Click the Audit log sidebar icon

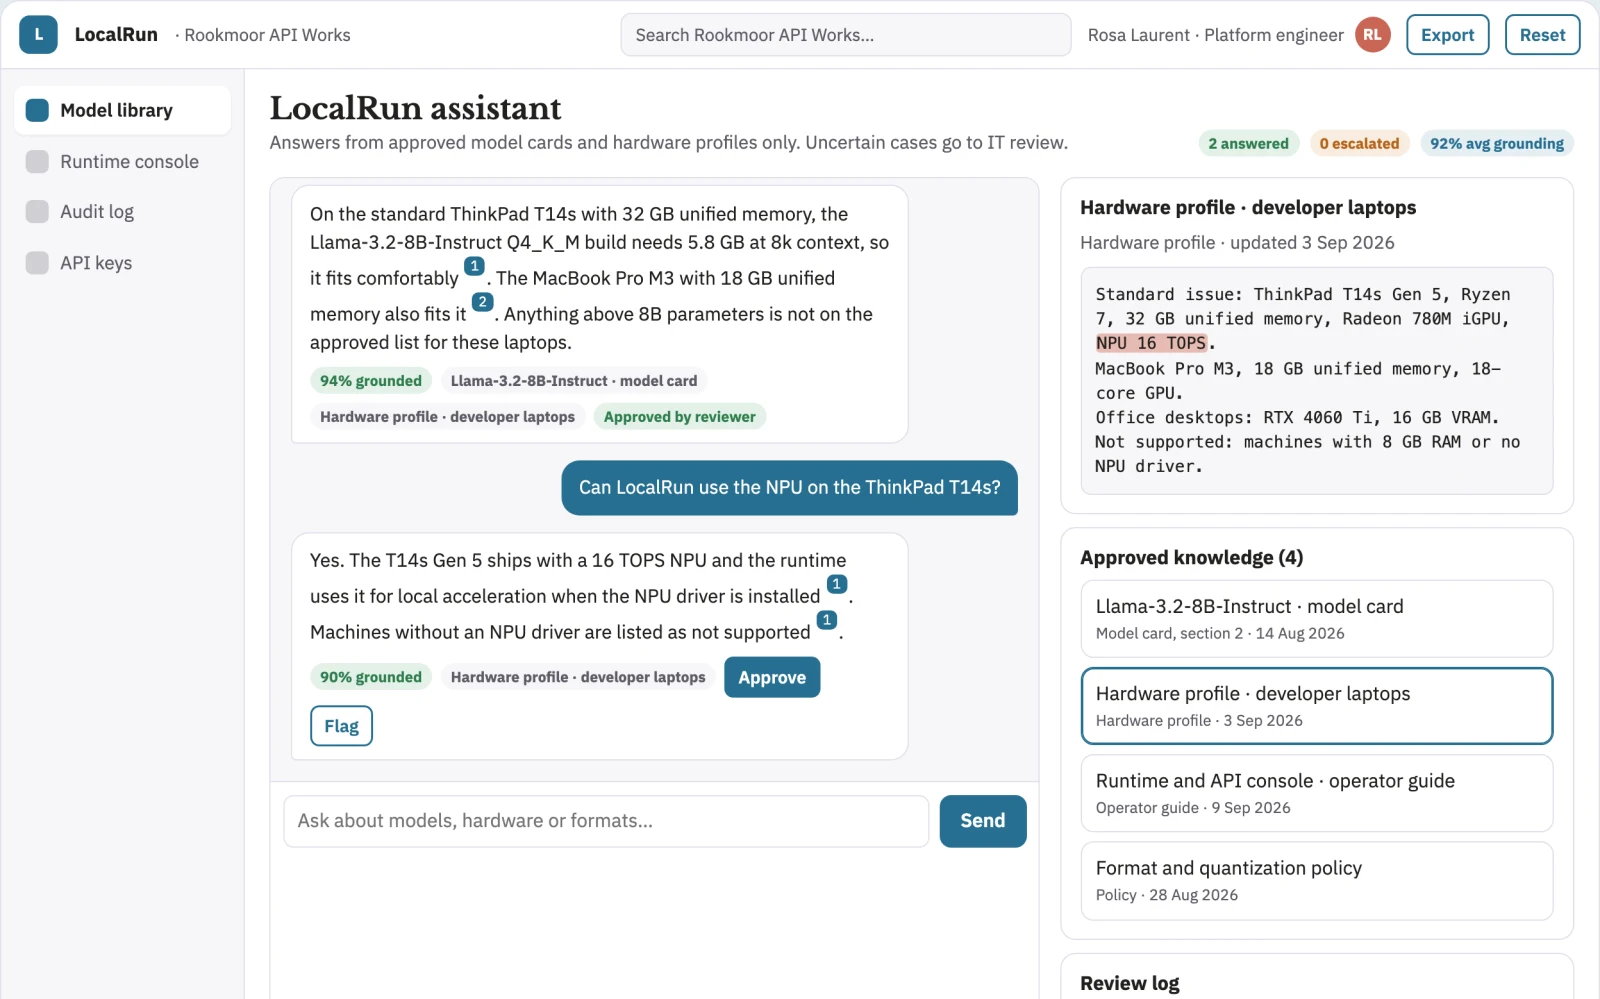coord(37,212)
